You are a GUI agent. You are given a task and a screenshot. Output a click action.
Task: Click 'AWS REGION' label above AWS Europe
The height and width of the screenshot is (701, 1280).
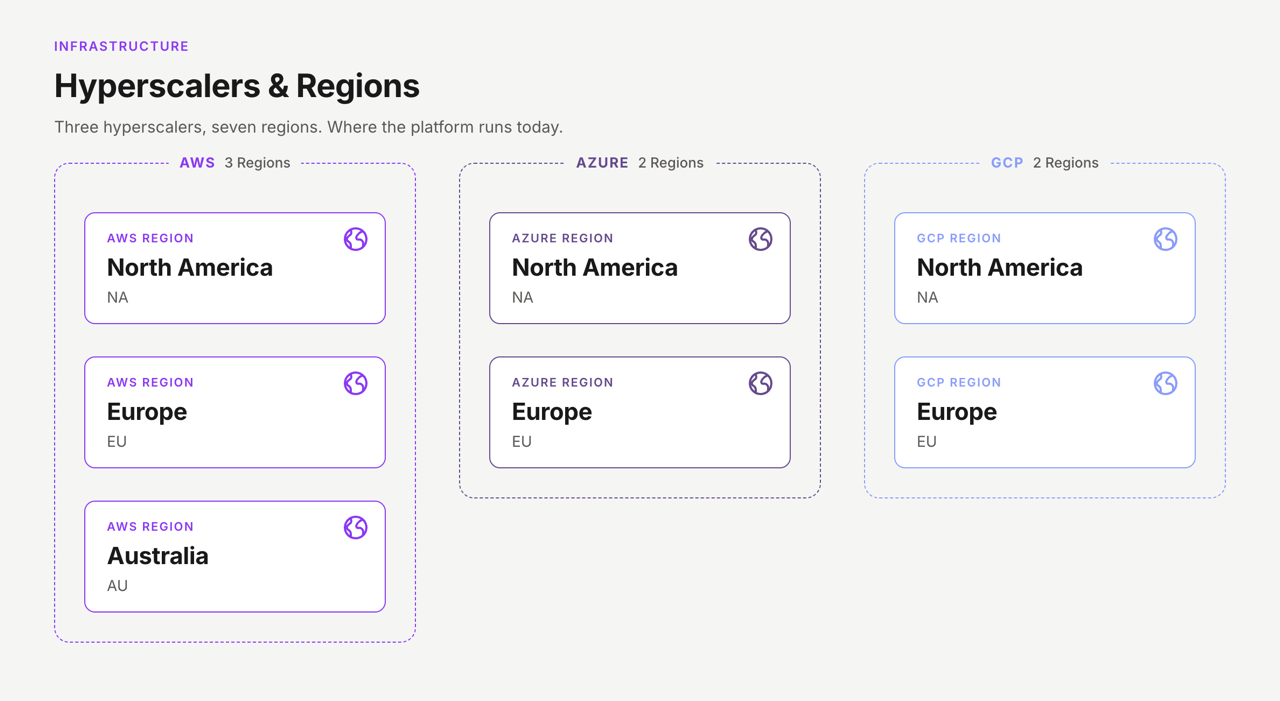[150, 383]
